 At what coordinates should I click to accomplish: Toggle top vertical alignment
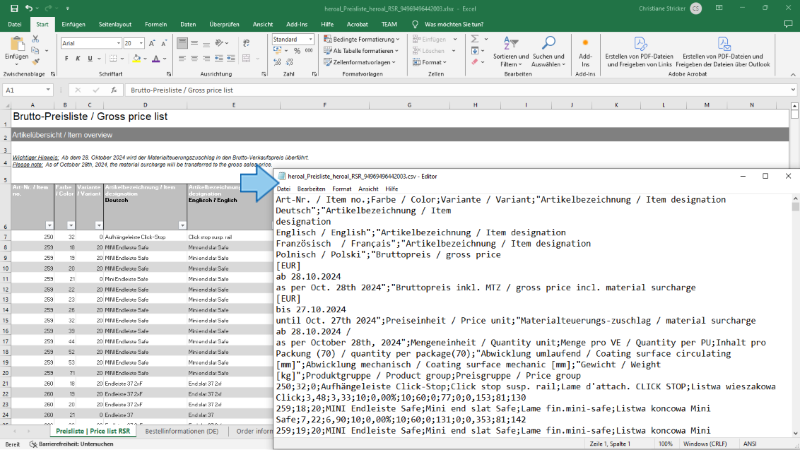(182, 43)
